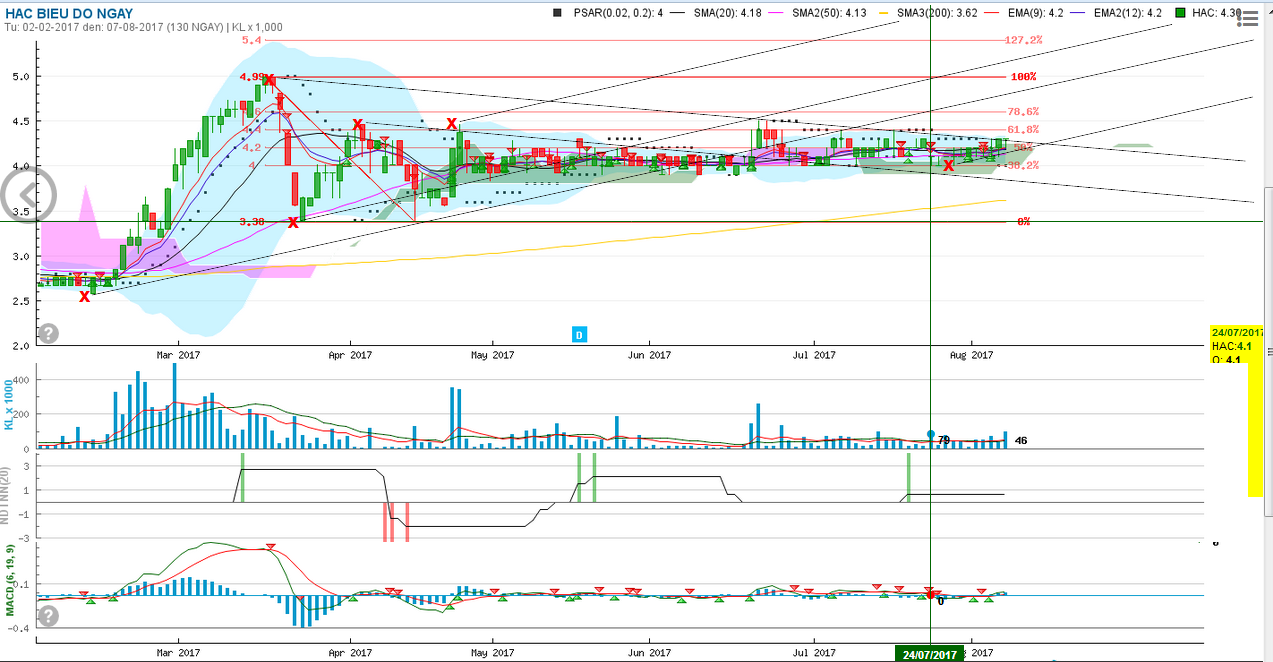Click the KL x 1000 volume axis title
This screenshot has width=1273, height=662.
click(10, 405)
